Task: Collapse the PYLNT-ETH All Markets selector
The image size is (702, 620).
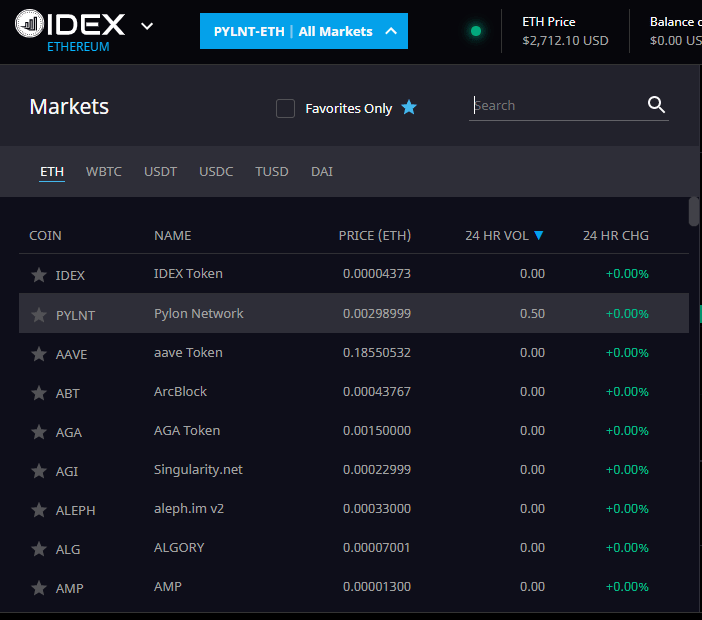Action: coord(304,31)
